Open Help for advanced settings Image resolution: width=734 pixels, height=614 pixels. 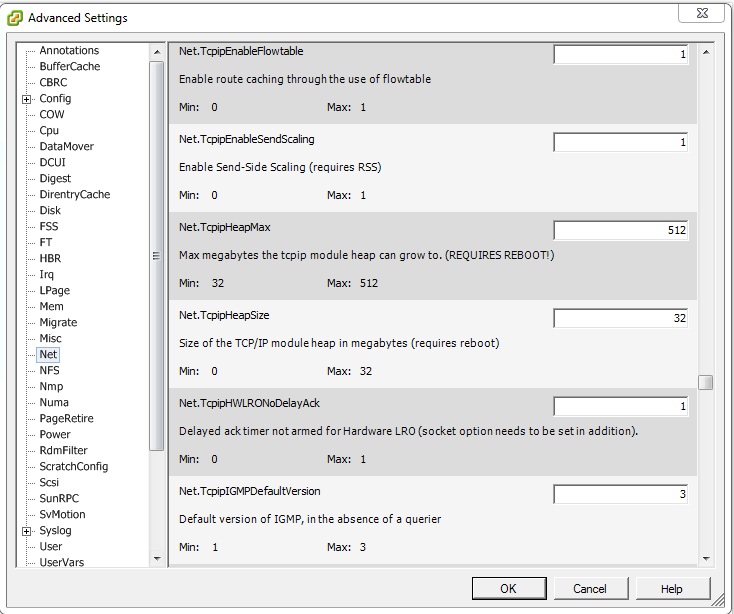point(672,588)
